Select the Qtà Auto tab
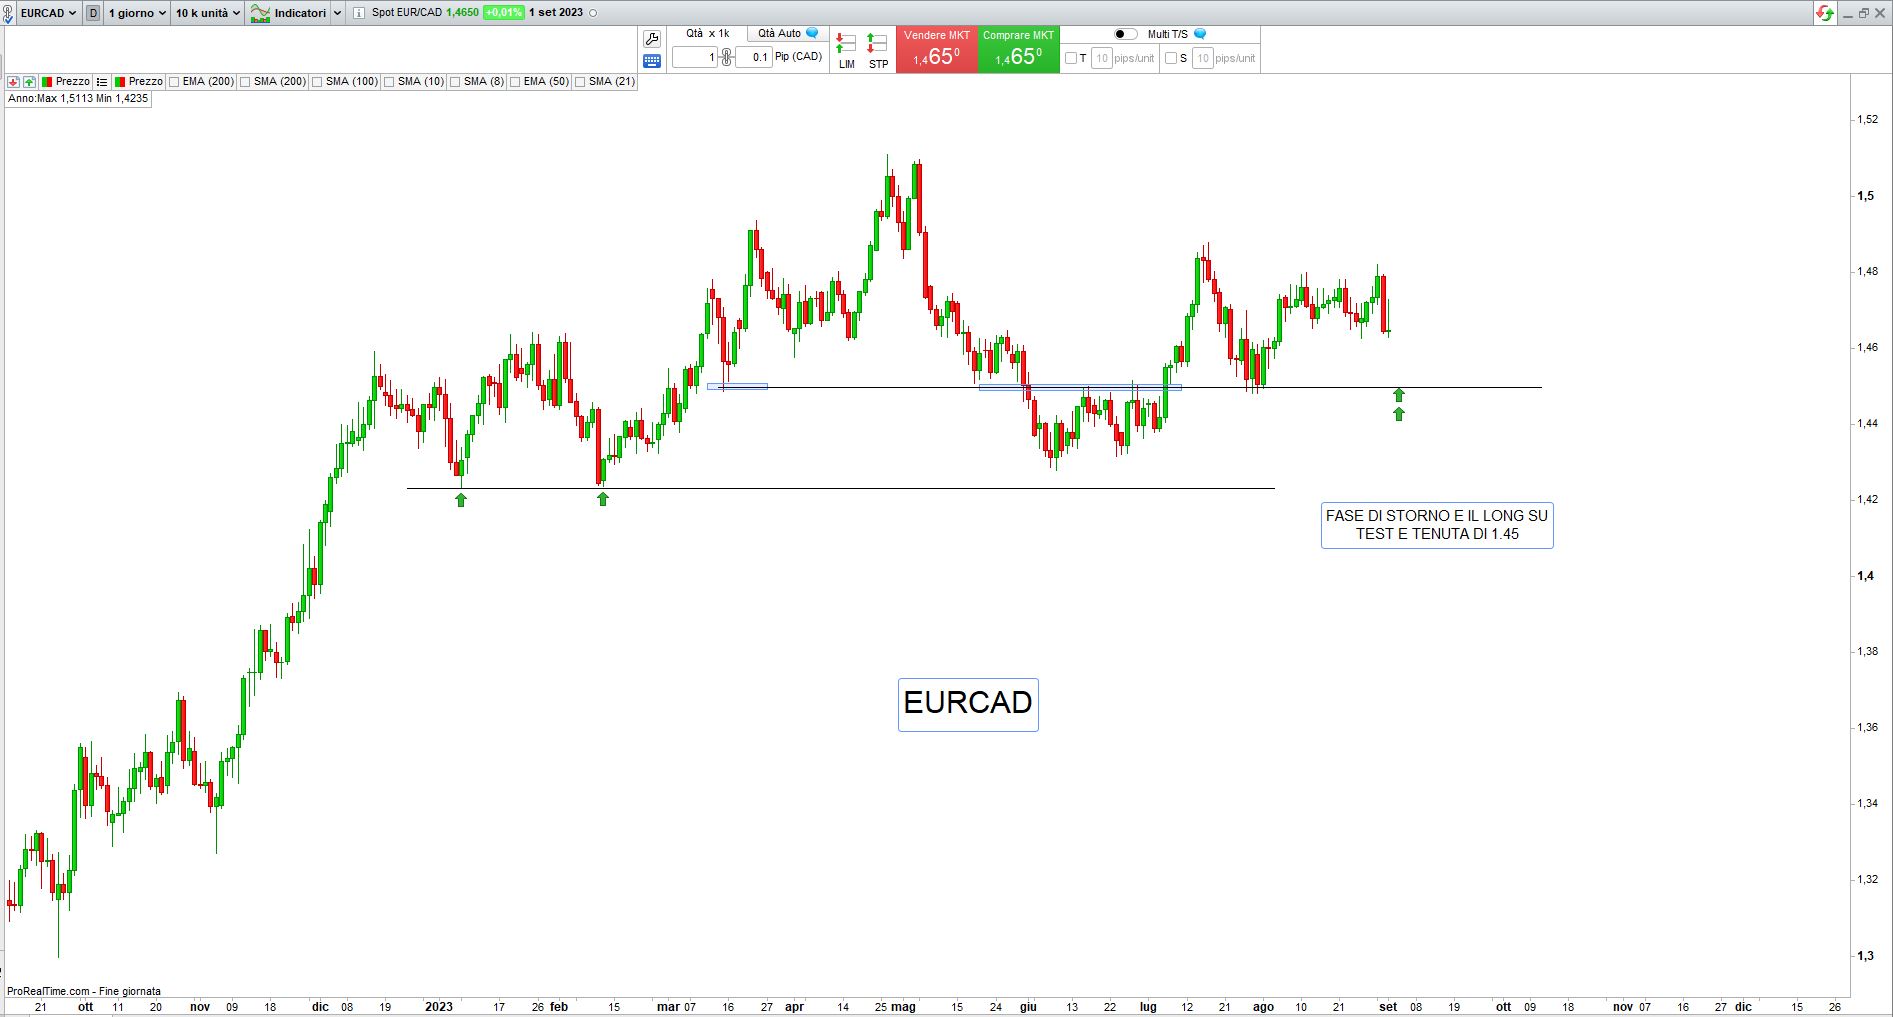Screen dimensions: 1893x1017 click(787, 34)
